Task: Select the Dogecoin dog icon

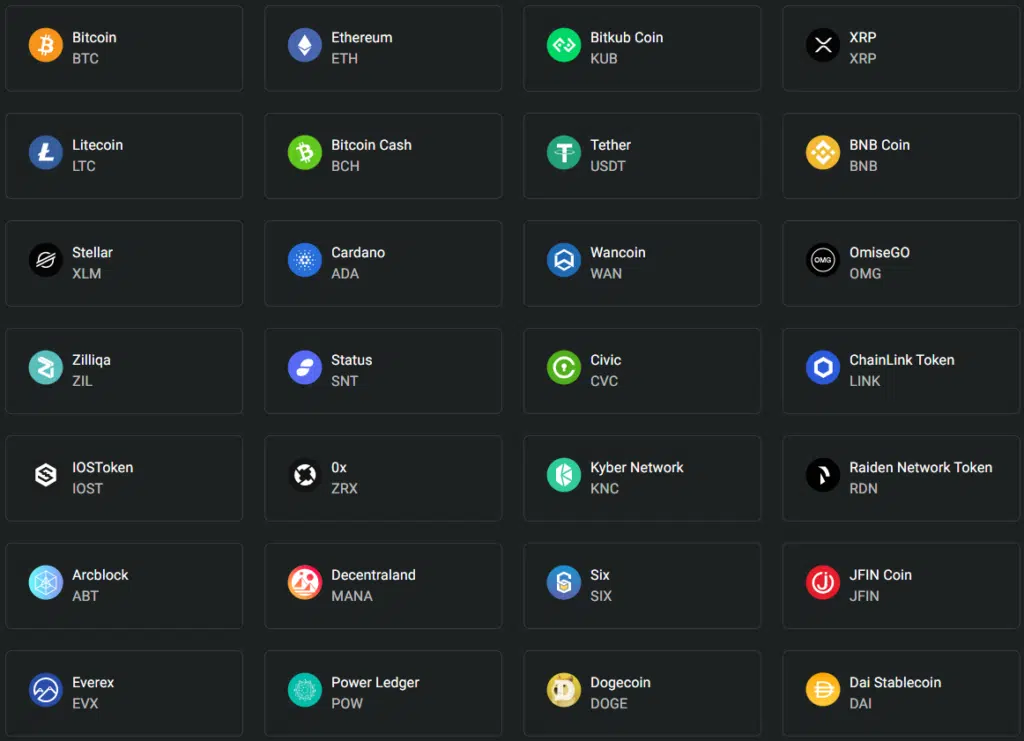Action: coord(564,690)
